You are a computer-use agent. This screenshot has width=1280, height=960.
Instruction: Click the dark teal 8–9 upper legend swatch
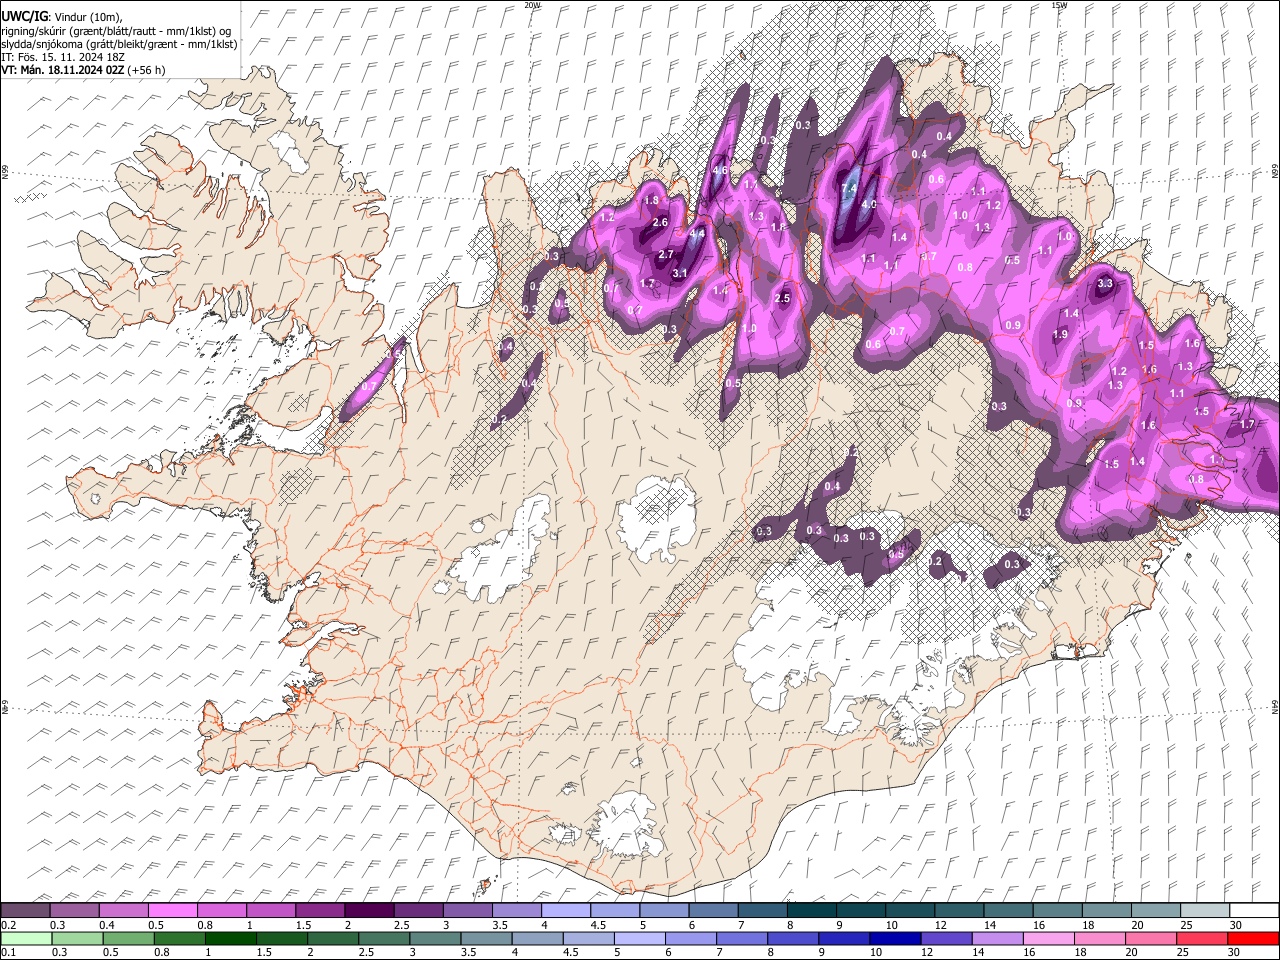click(x=811, y=911)
